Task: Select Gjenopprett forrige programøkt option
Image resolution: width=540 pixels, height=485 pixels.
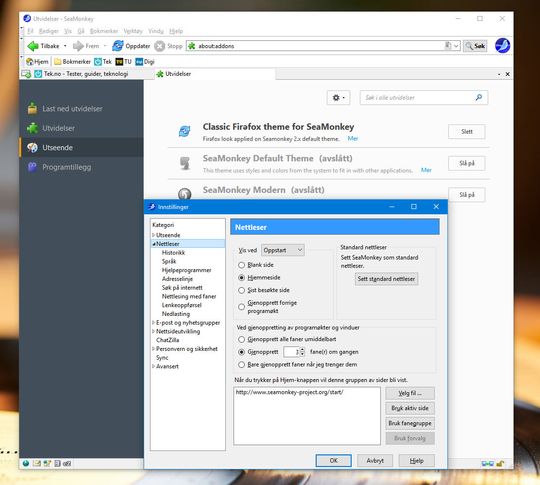Action: coord(241,307)
